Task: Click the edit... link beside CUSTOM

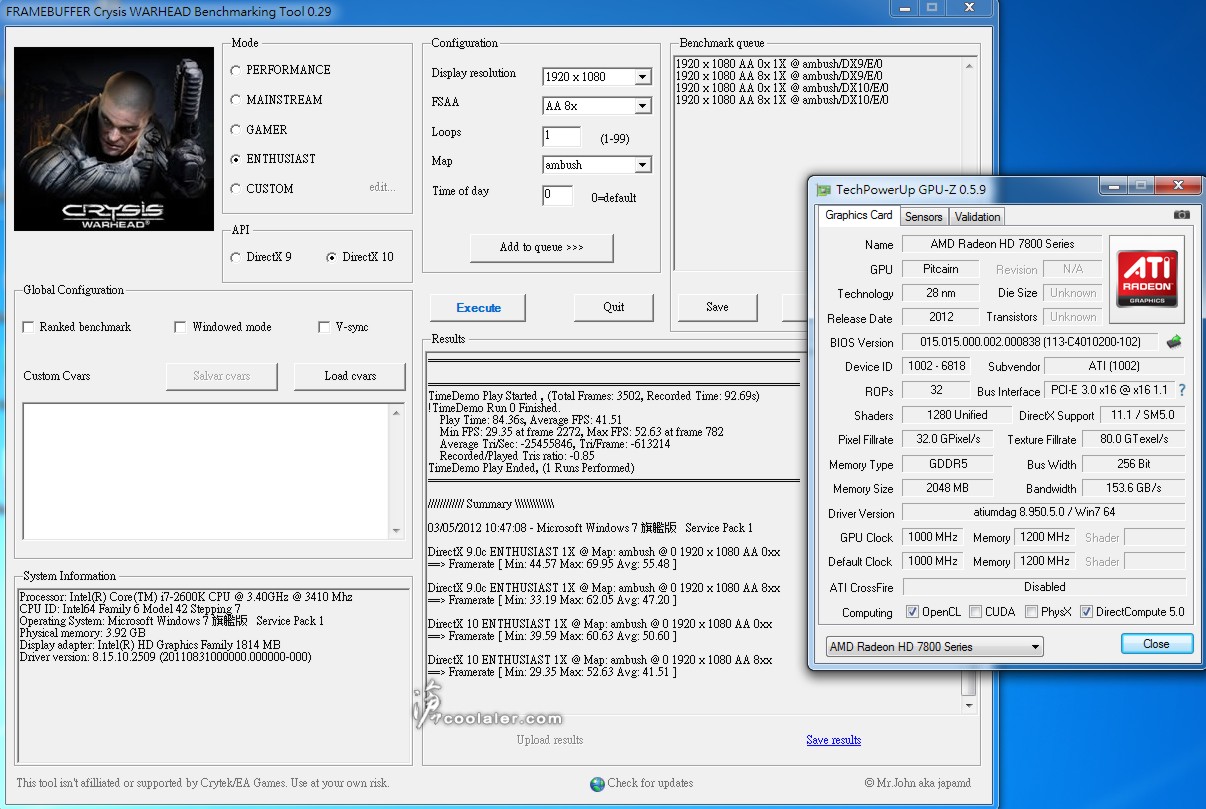Action: [383, 188]
